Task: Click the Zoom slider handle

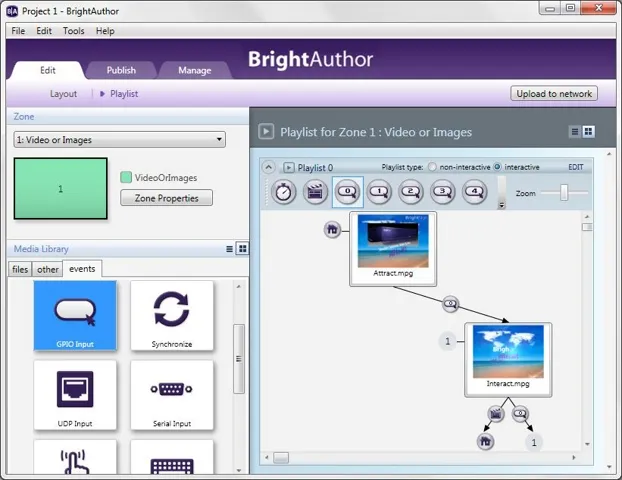Action: point(564,192)
